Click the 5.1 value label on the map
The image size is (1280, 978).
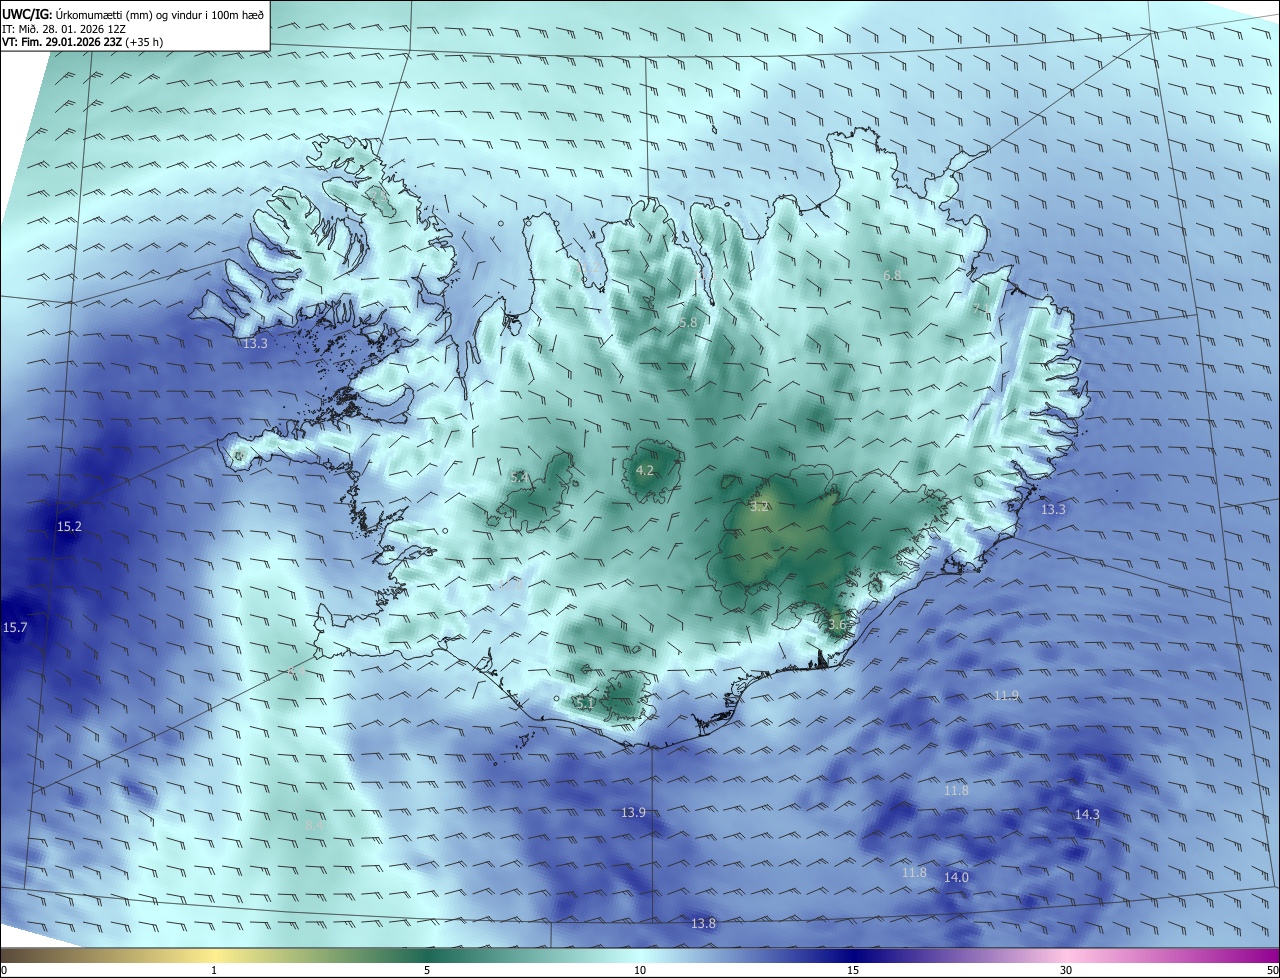click(x=586, y=703)
